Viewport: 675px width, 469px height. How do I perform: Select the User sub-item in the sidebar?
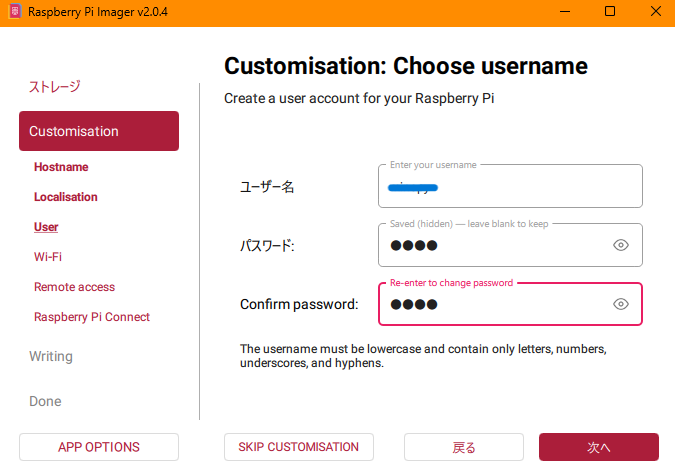(46, 227)
